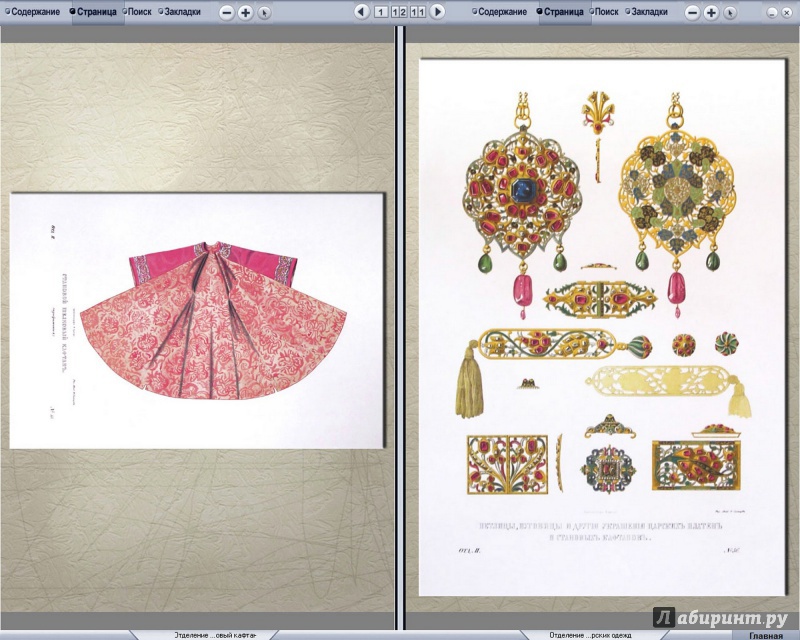Open the left pane Закладки tab
800x640 pixels.
(x=179, y=11)
